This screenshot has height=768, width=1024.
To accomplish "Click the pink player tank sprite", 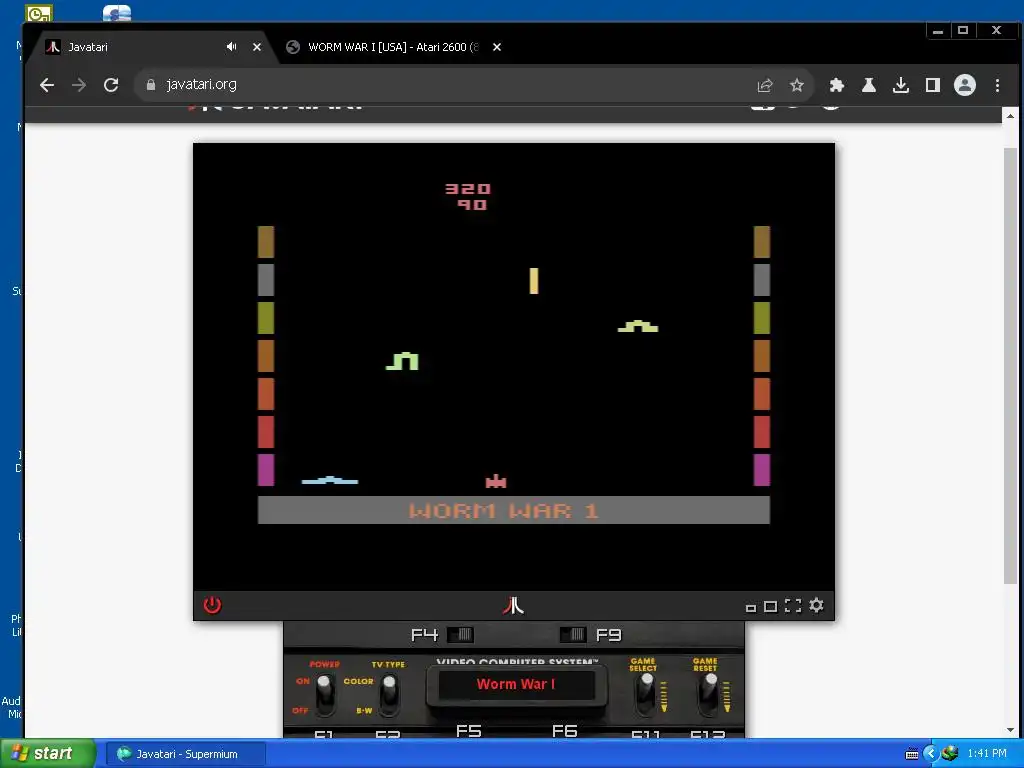I will [496, 481].
